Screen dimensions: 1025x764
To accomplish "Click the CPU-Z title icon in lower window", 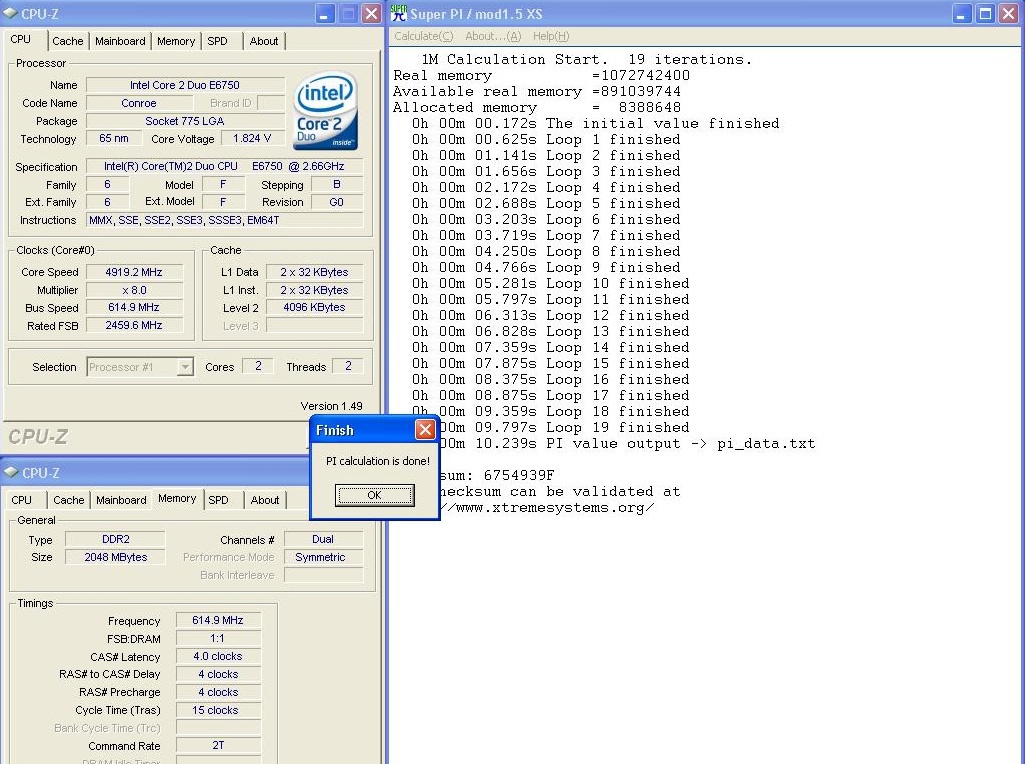I will (x=10, y=472).
